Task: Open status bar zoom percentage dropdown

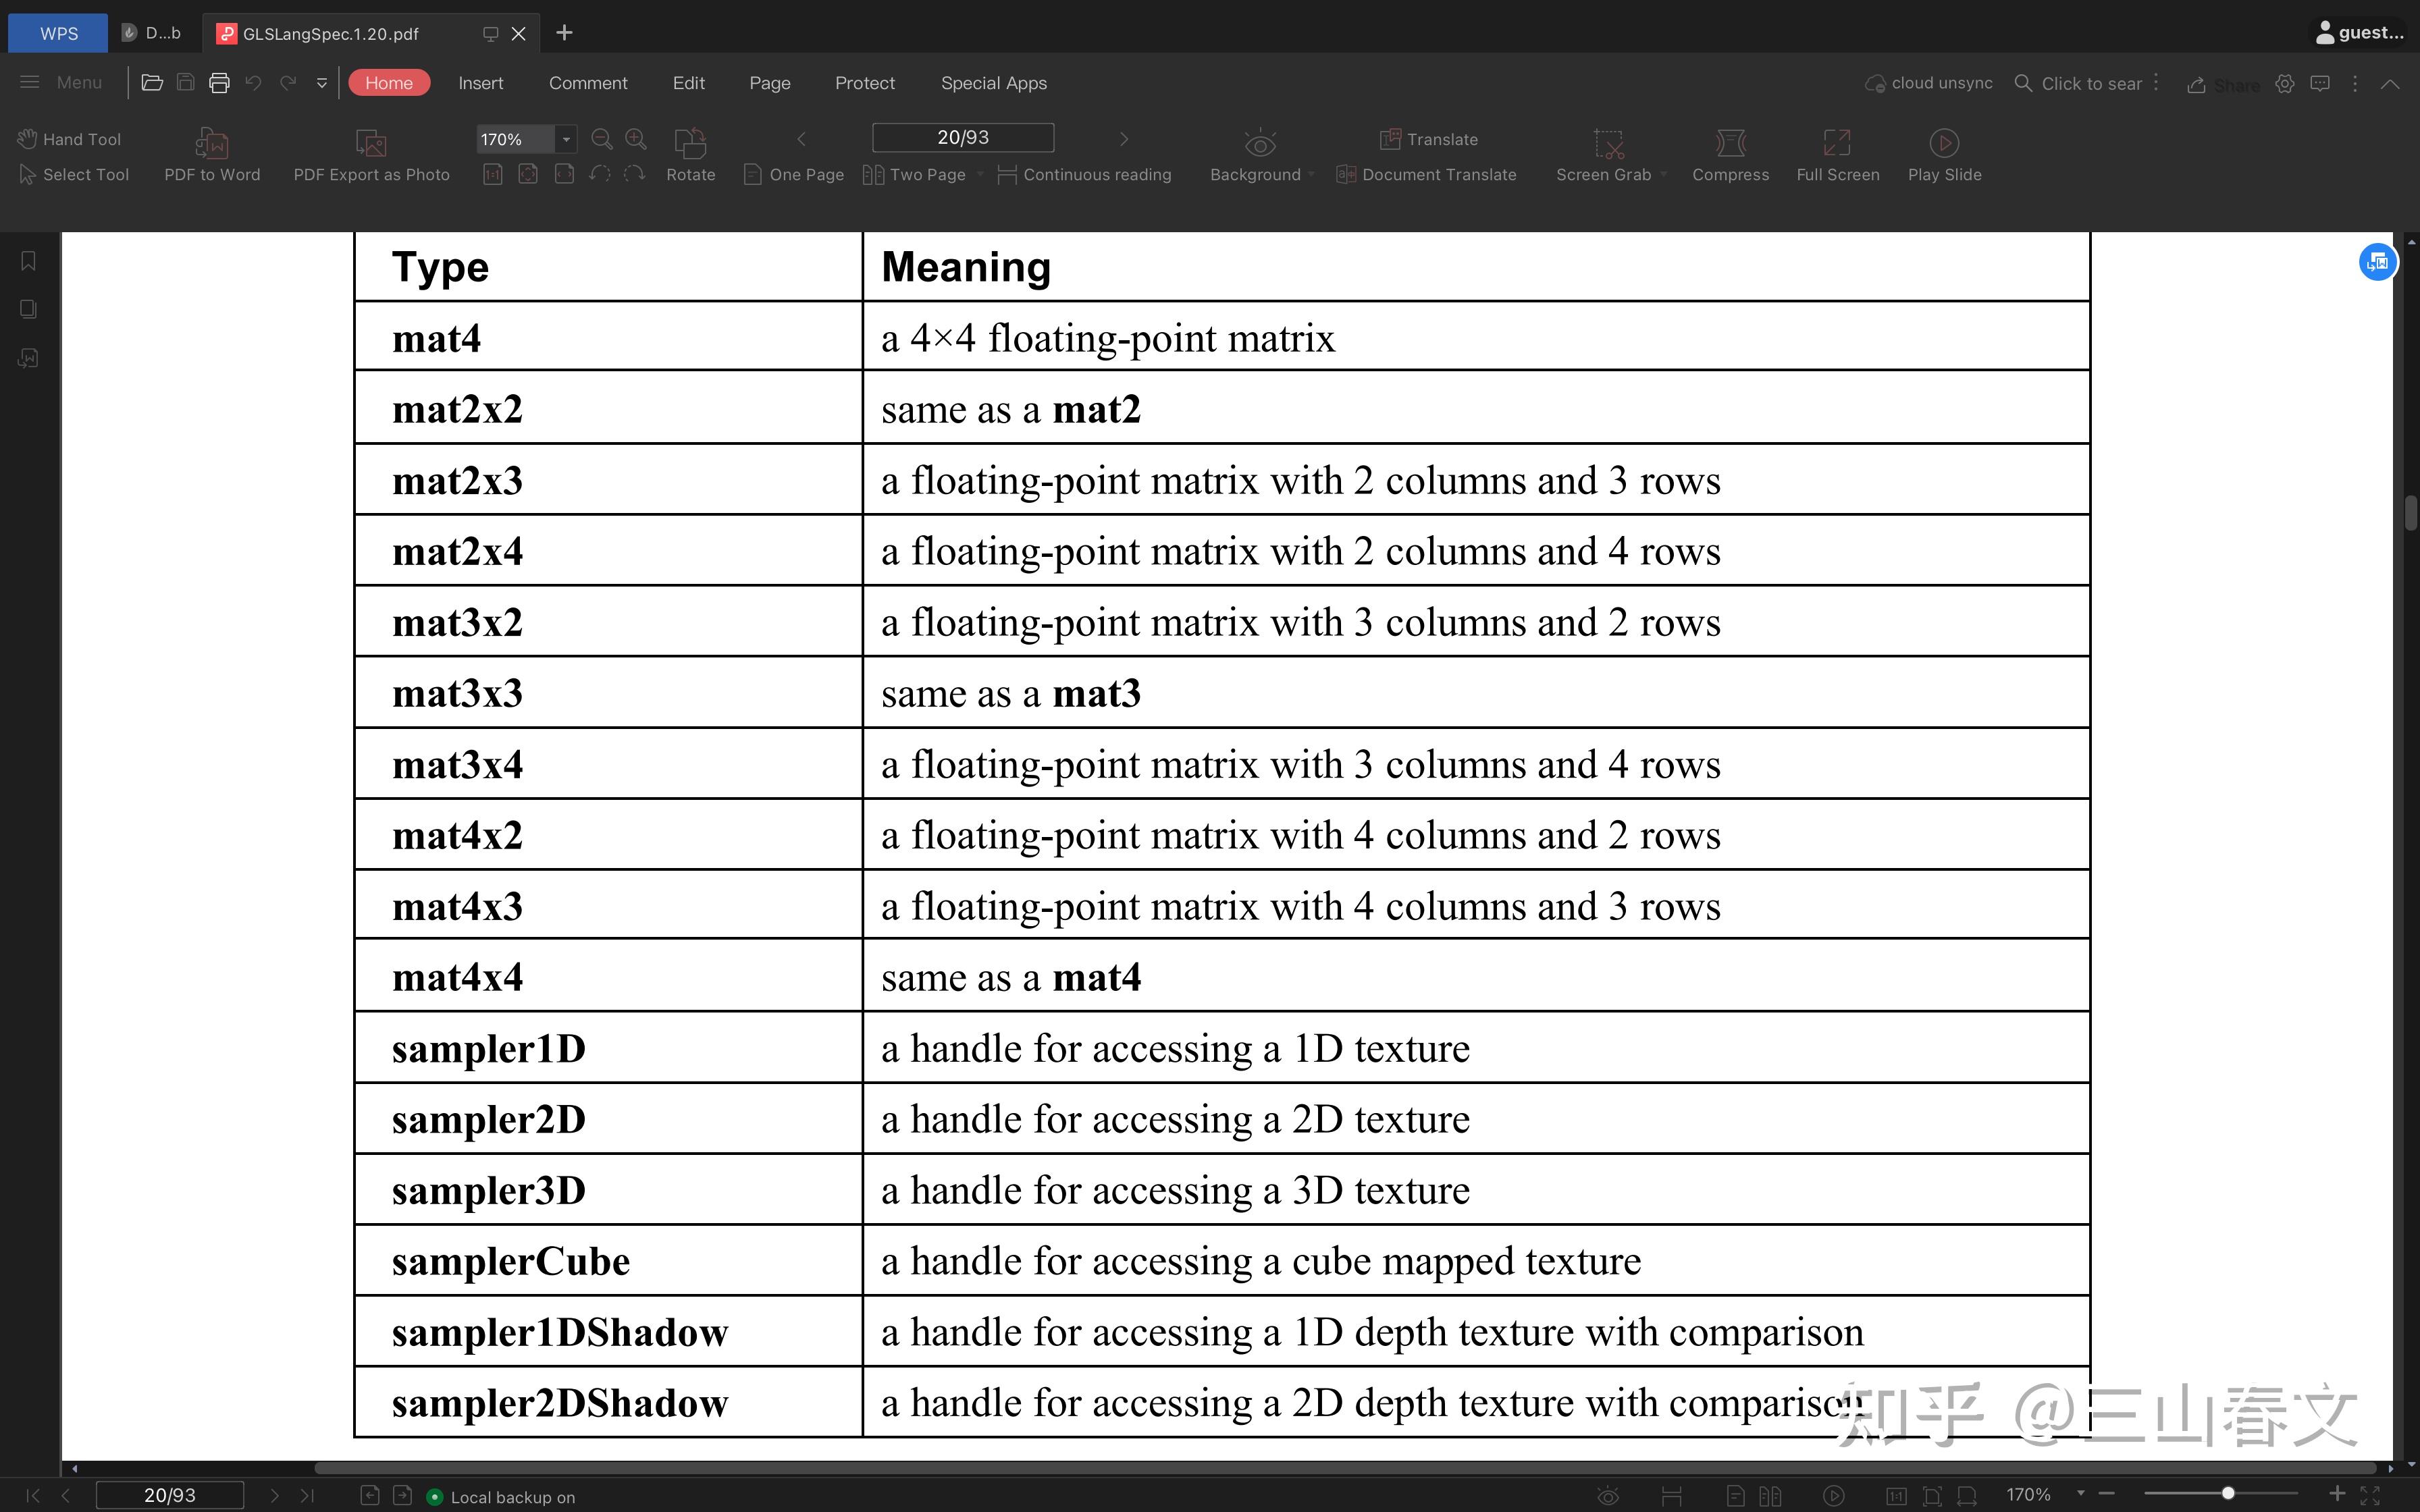Action: point(2080,1494)
